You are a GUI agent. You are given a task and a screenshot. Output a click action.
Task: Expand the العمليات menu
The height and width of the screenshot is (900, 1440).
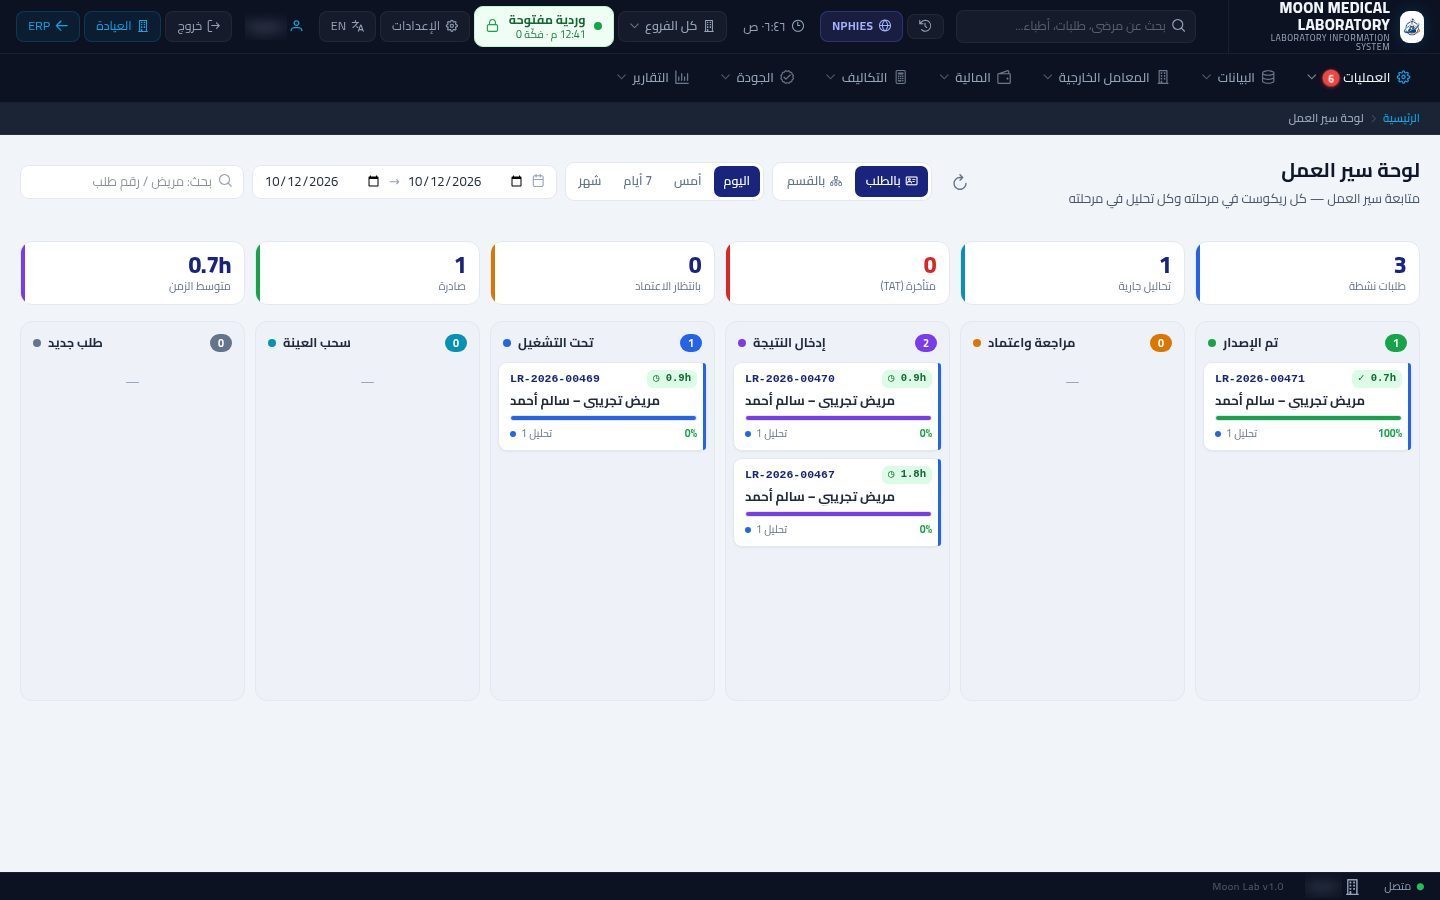[1359, 78]
